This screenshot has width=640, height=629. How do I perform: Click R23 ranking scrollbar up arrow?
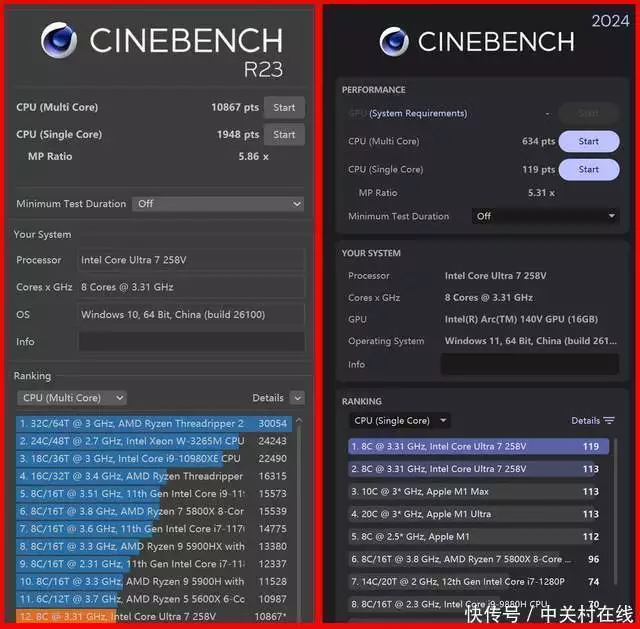click(299, 420)
